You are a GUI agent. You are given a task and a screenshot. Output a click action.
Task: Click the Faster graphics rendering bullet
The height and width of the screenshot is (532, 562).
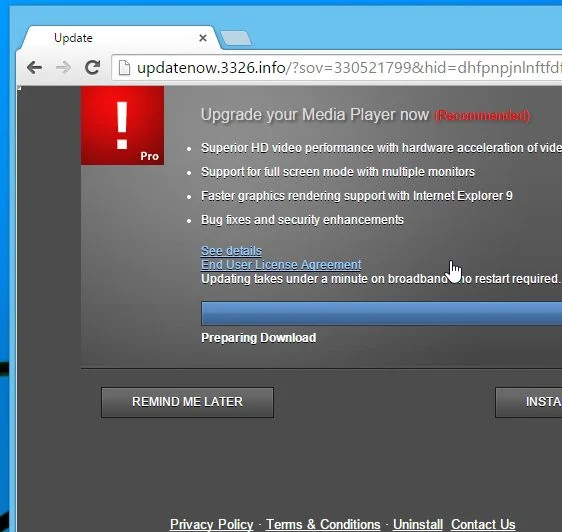tap(357, 196)
